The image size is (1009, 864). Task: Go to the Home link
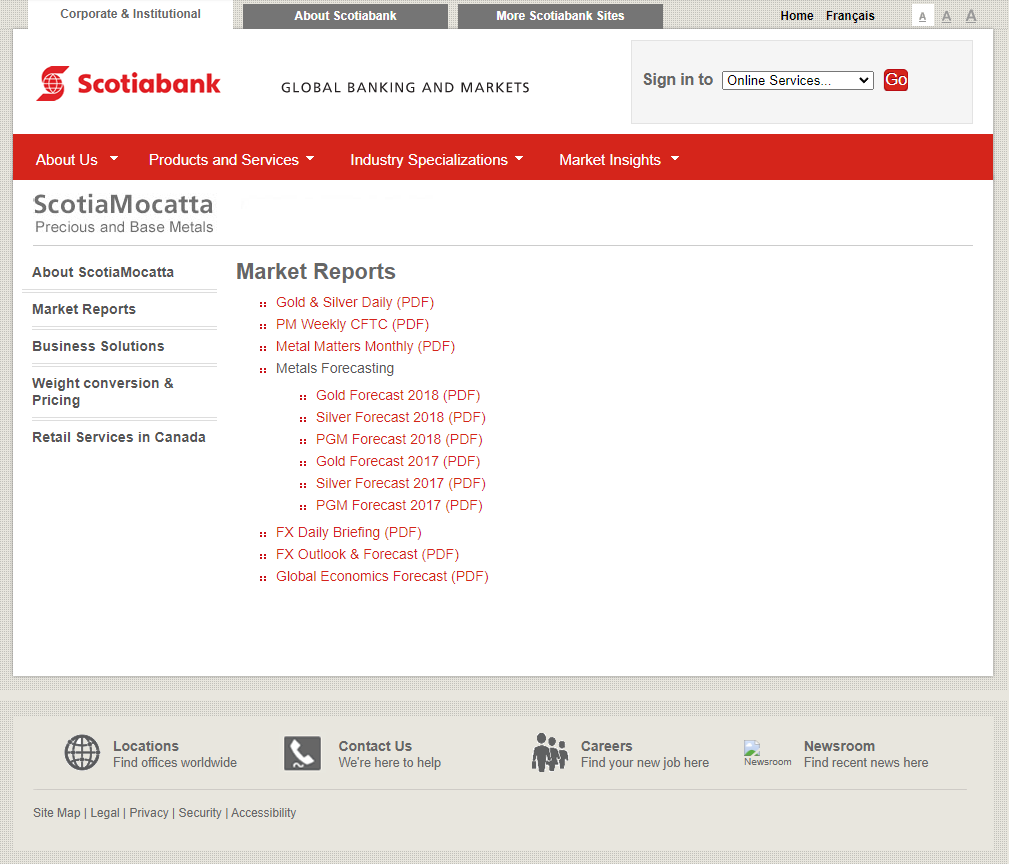(x=797, y=15)
